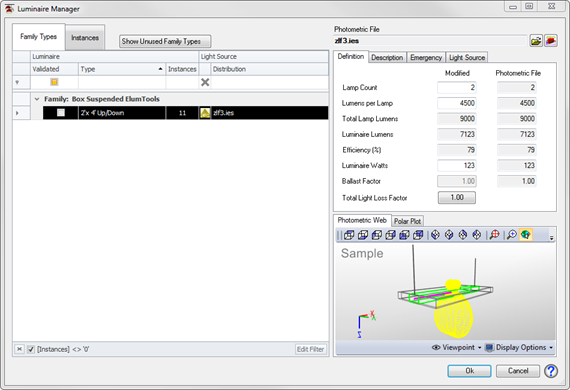Switch to the Instances tab

point(85,38)
